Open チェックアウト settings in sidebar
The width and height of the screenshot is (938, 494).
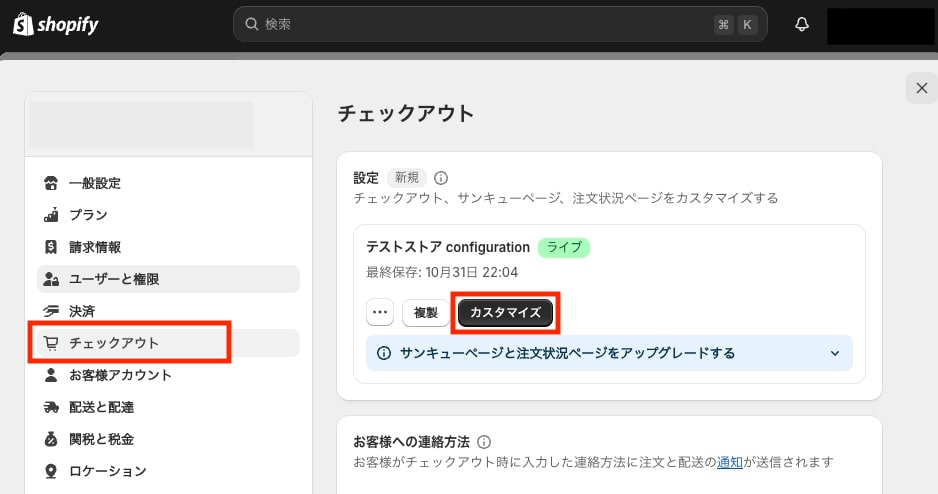[114, 343]
